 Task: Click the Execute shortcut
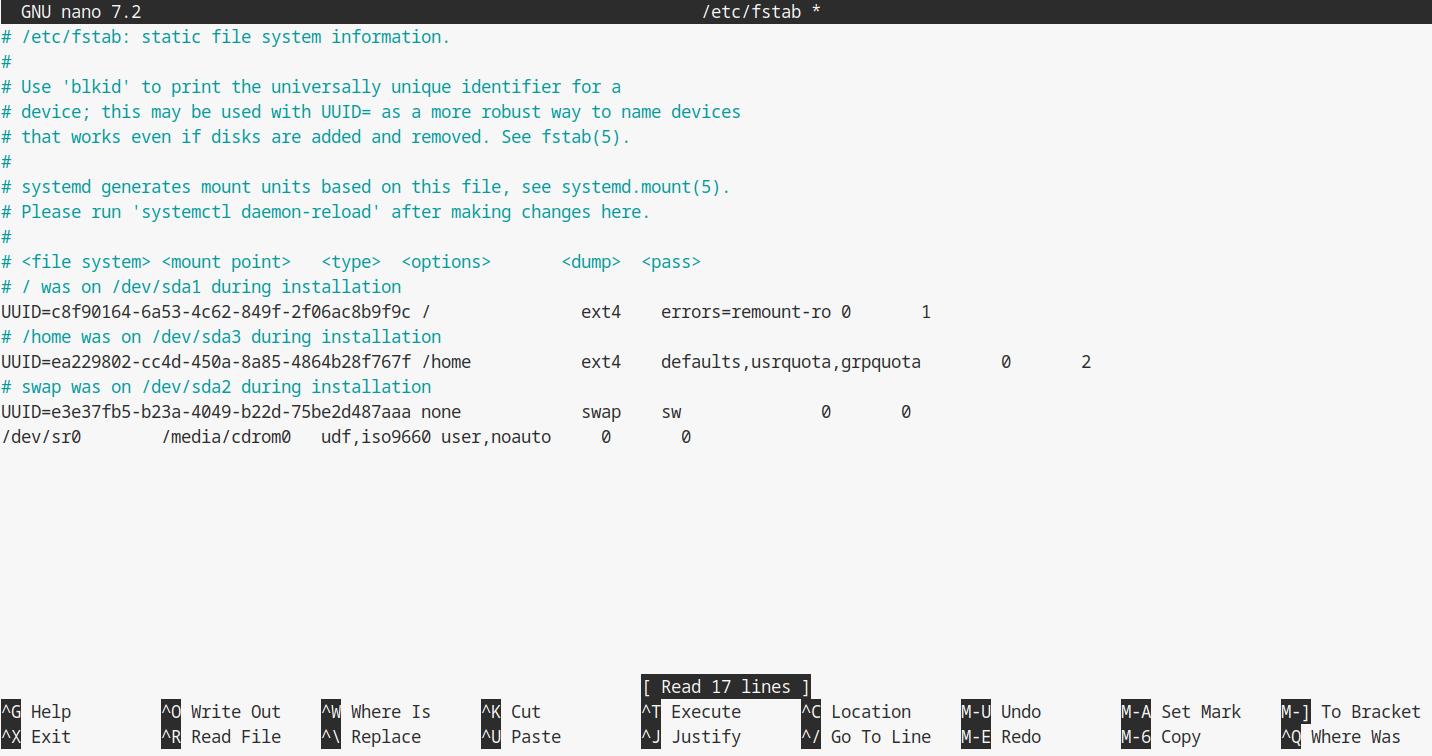point(705,712)
